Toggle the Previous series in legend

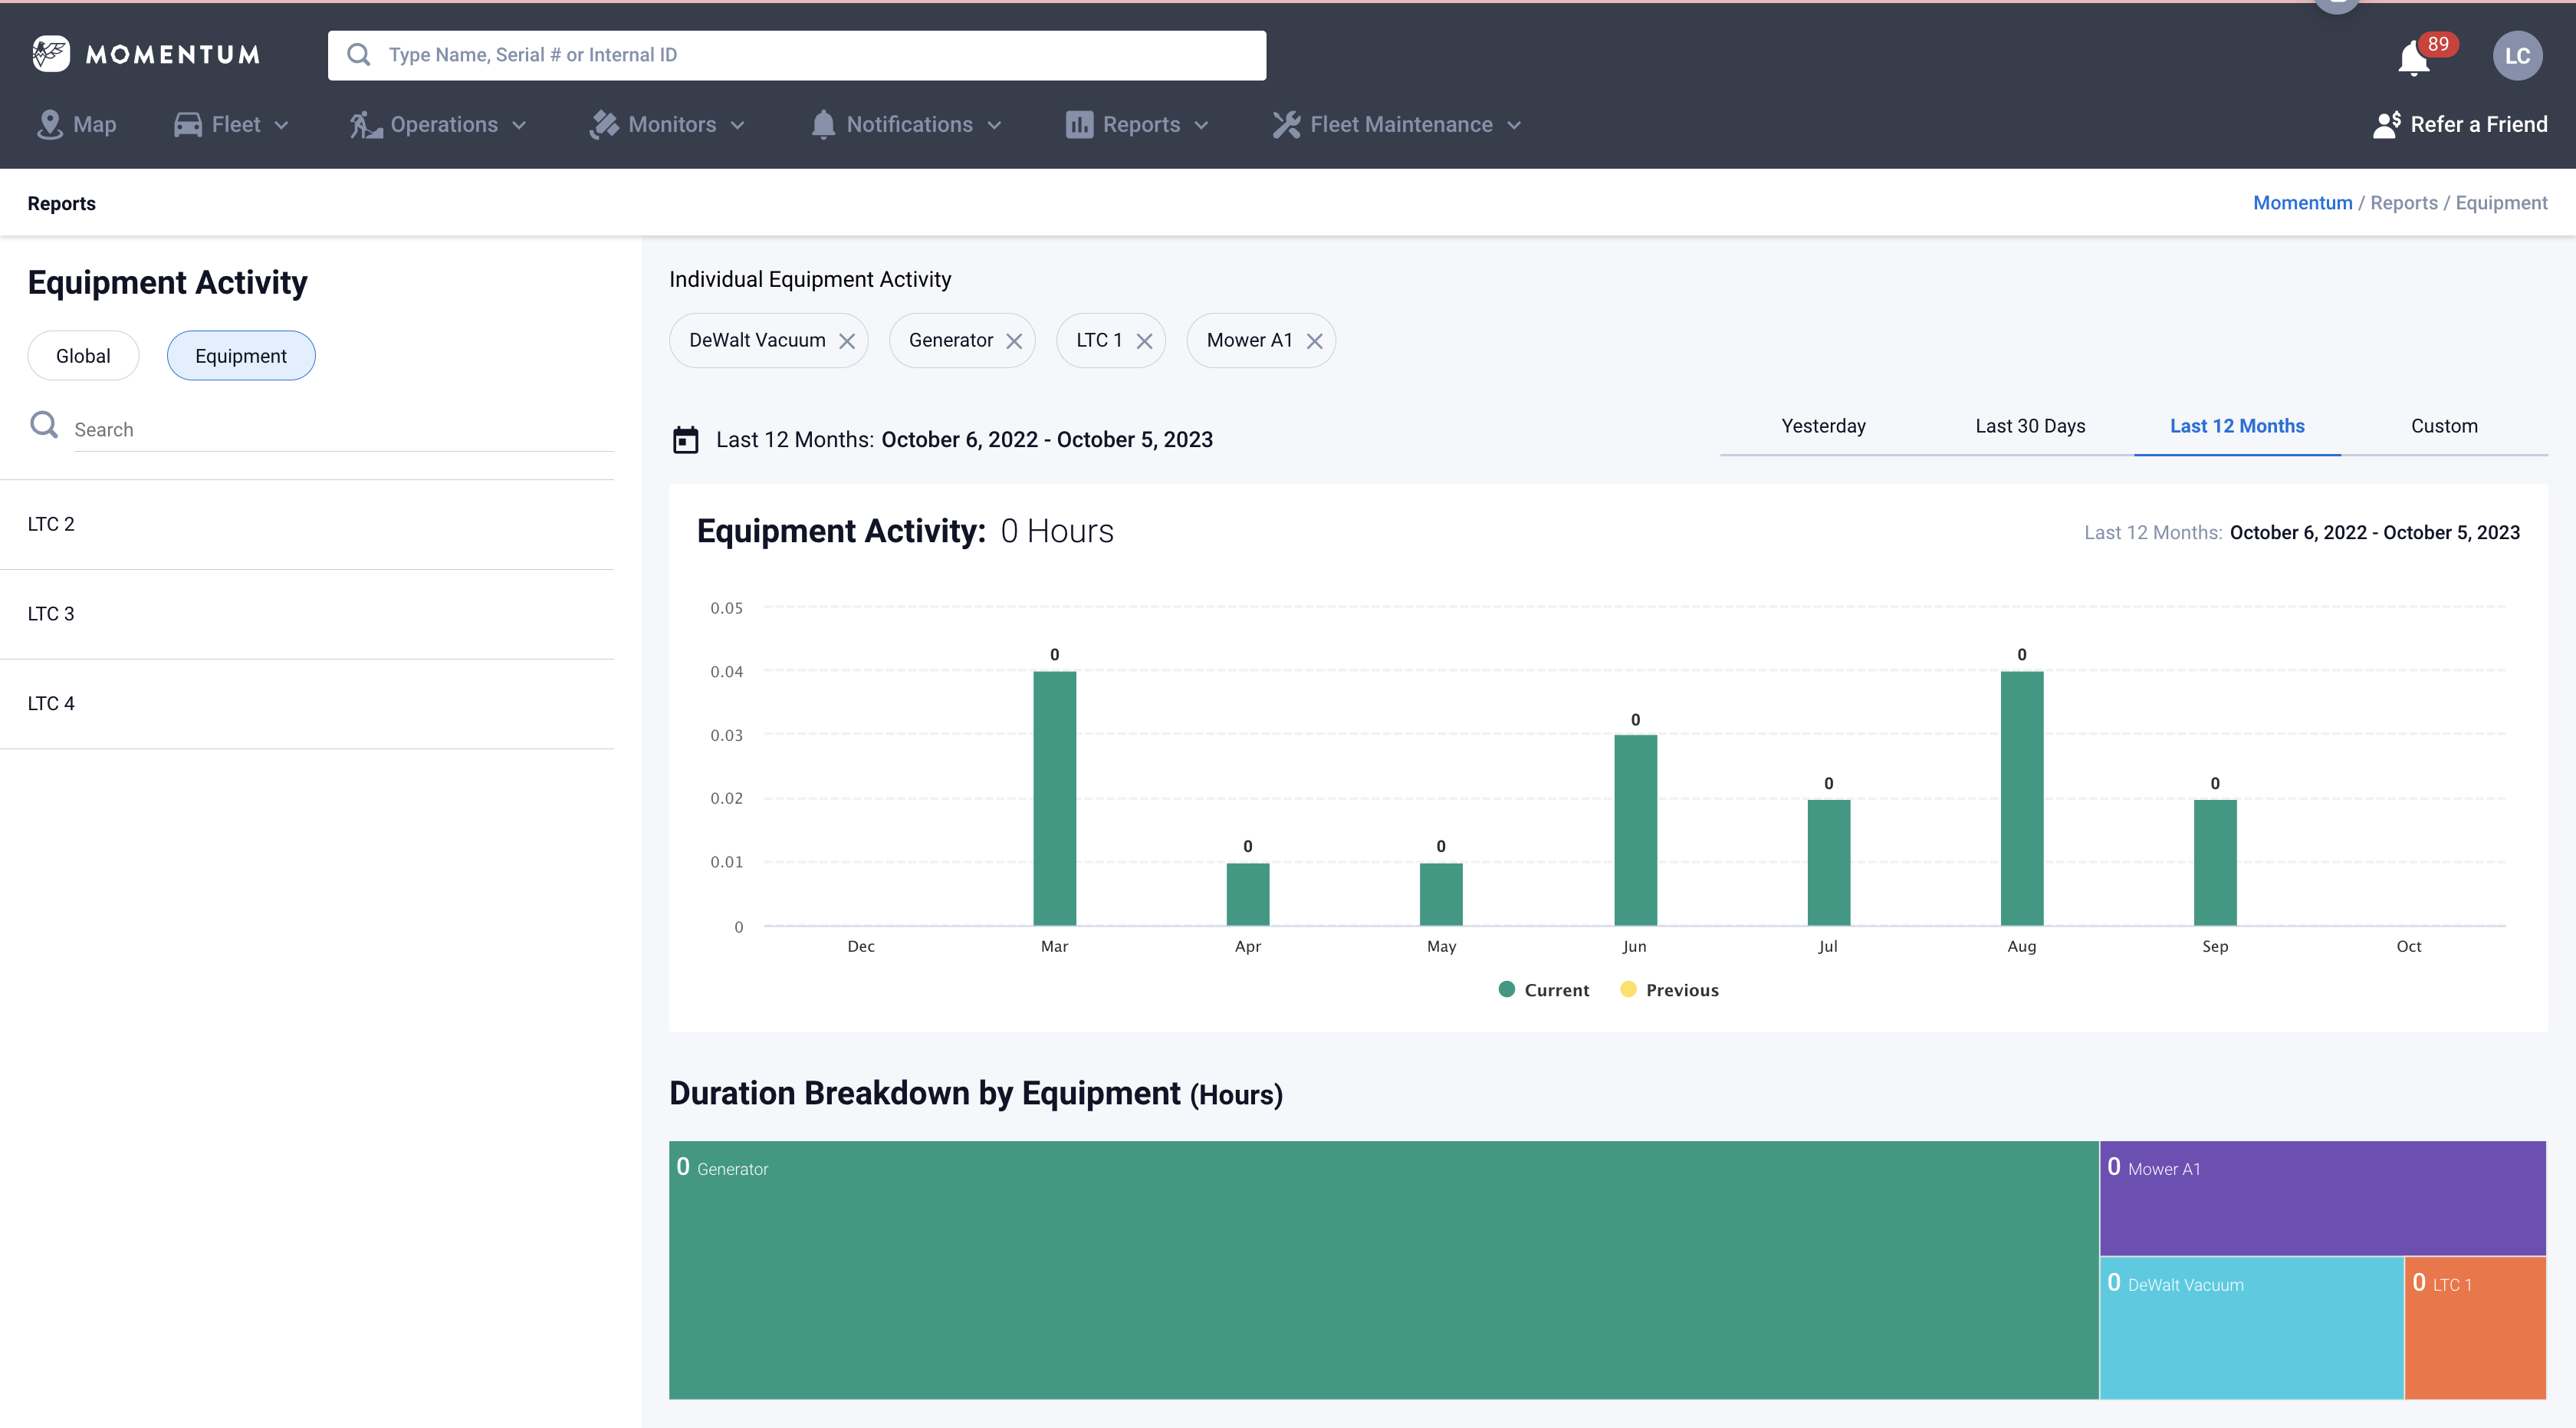(1669, 990)
